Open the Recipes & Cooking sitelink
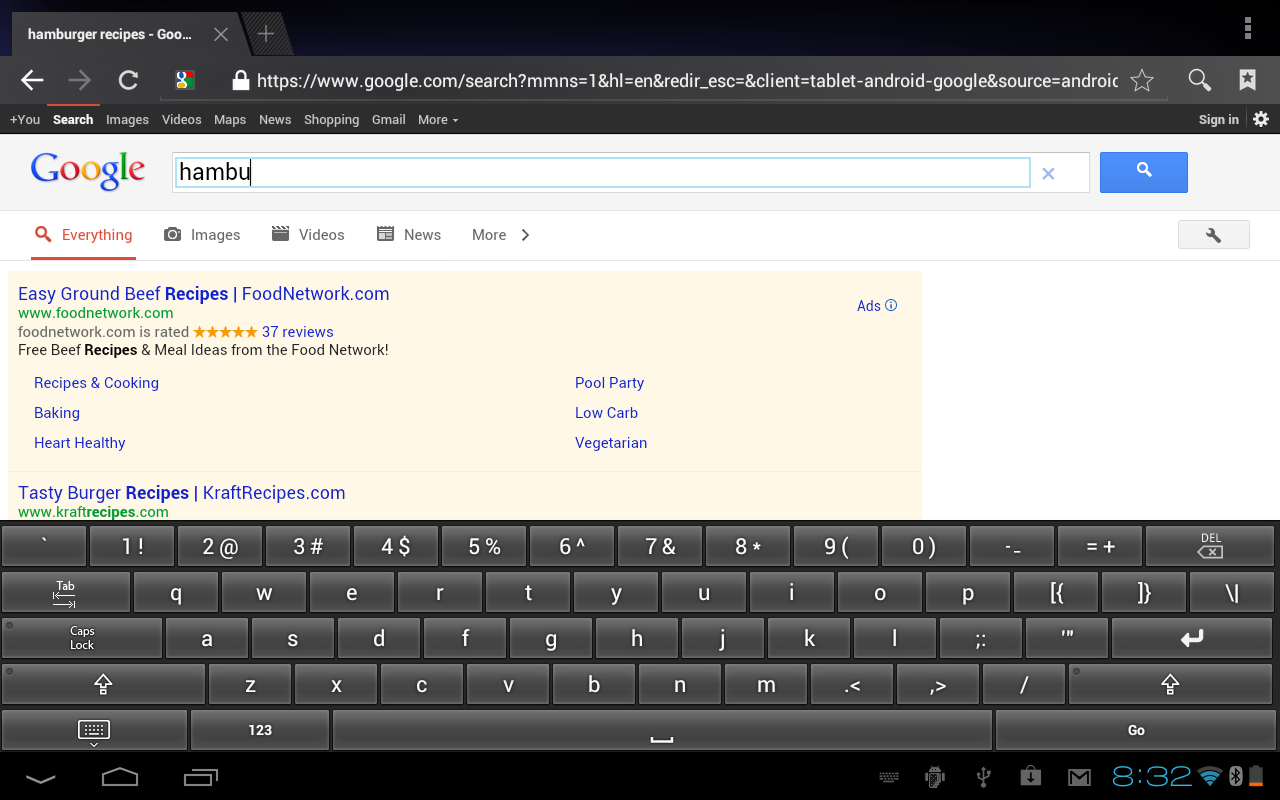The image size is (1280, 800). point(96,383)
